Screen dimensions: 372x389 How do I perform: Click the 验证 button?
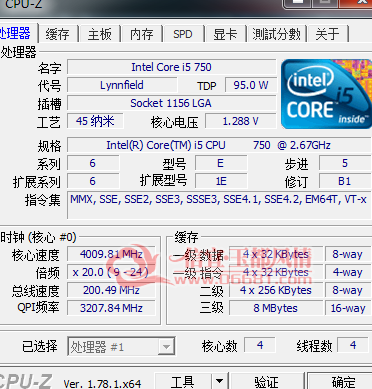click(266, 382)
